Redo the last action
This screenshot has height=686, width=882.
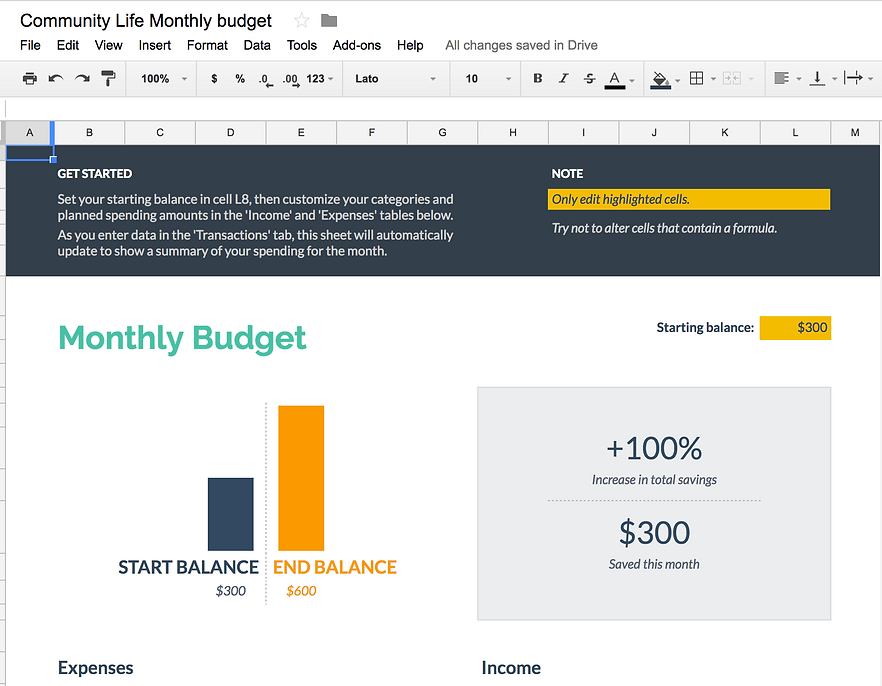click(x=82, y=79)
